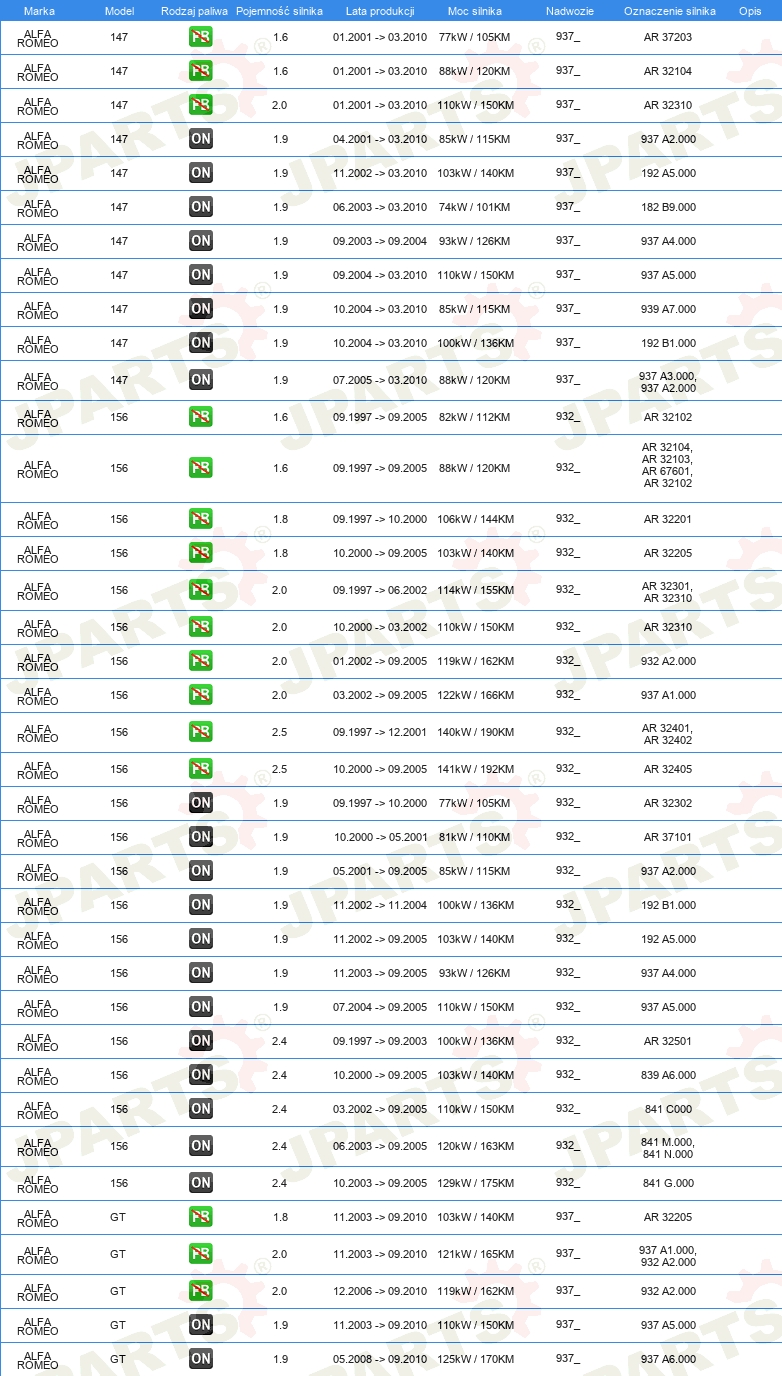Click the Pojemność silnika column header
Image resolution: width=782 pixels, height=1376 pixels.
[279, 11]
